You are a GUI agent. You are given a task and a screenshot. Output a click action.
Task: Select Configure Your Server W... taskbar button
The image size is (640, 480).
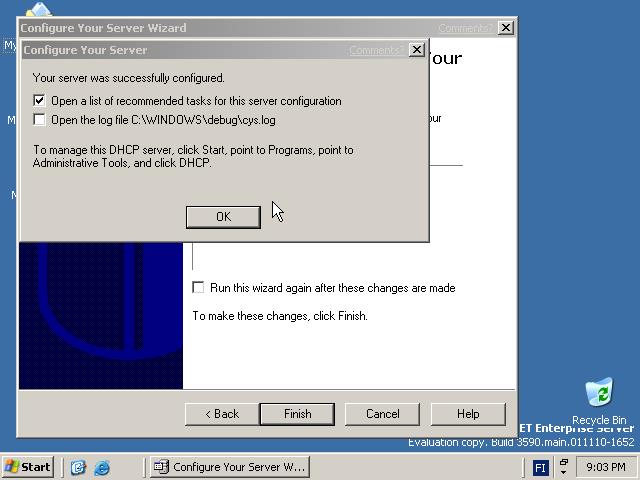click(230, 467)
